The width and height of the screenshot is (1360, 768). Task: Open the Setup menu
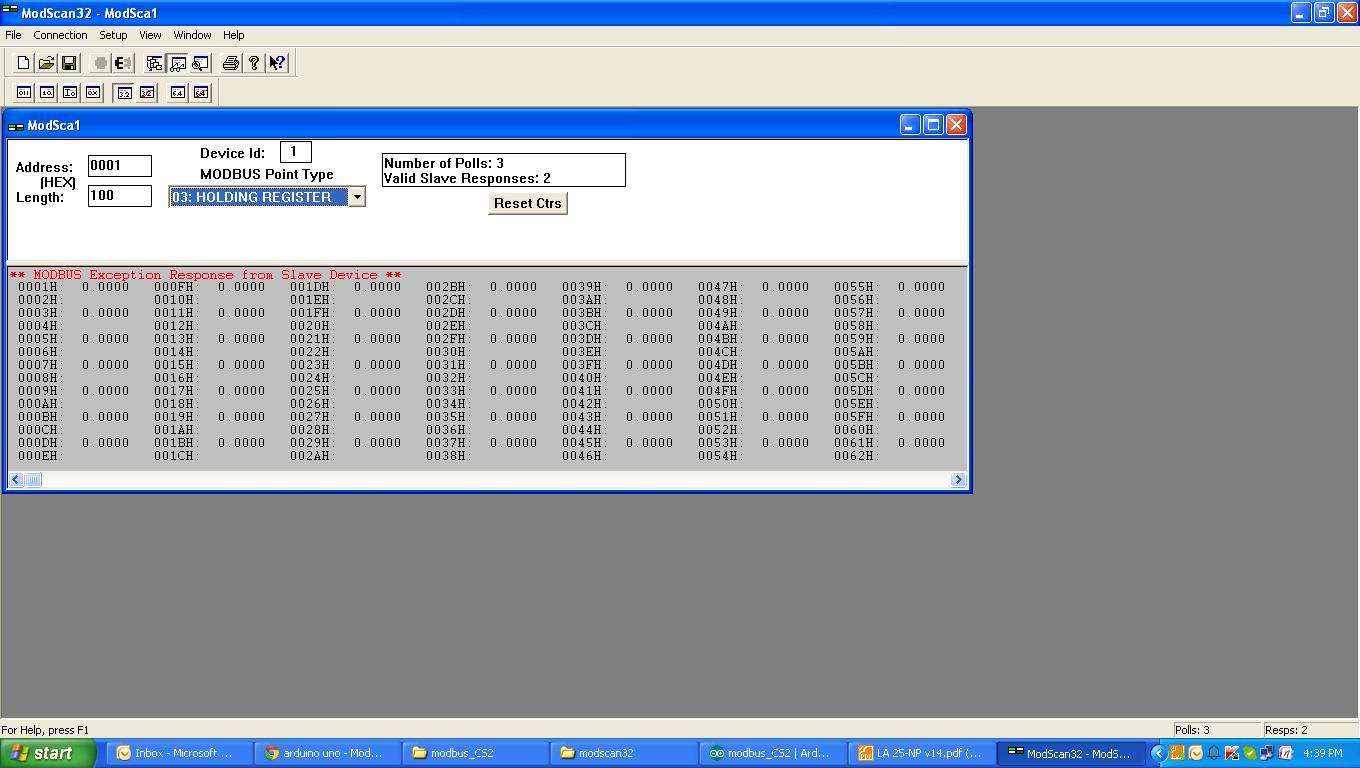[113, 35]
